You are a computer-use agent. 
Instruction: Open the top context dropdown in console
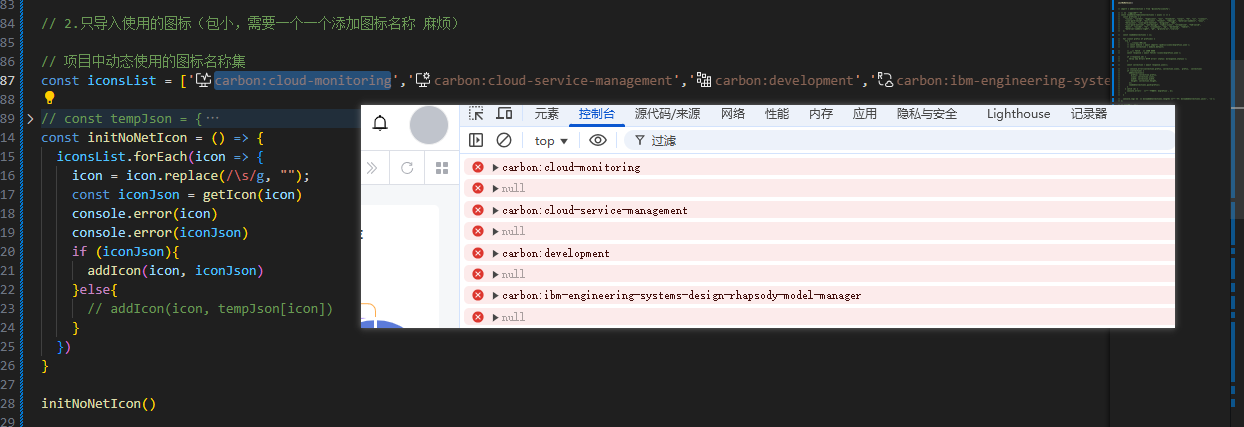pyautogui.click(x=551, y=141)
